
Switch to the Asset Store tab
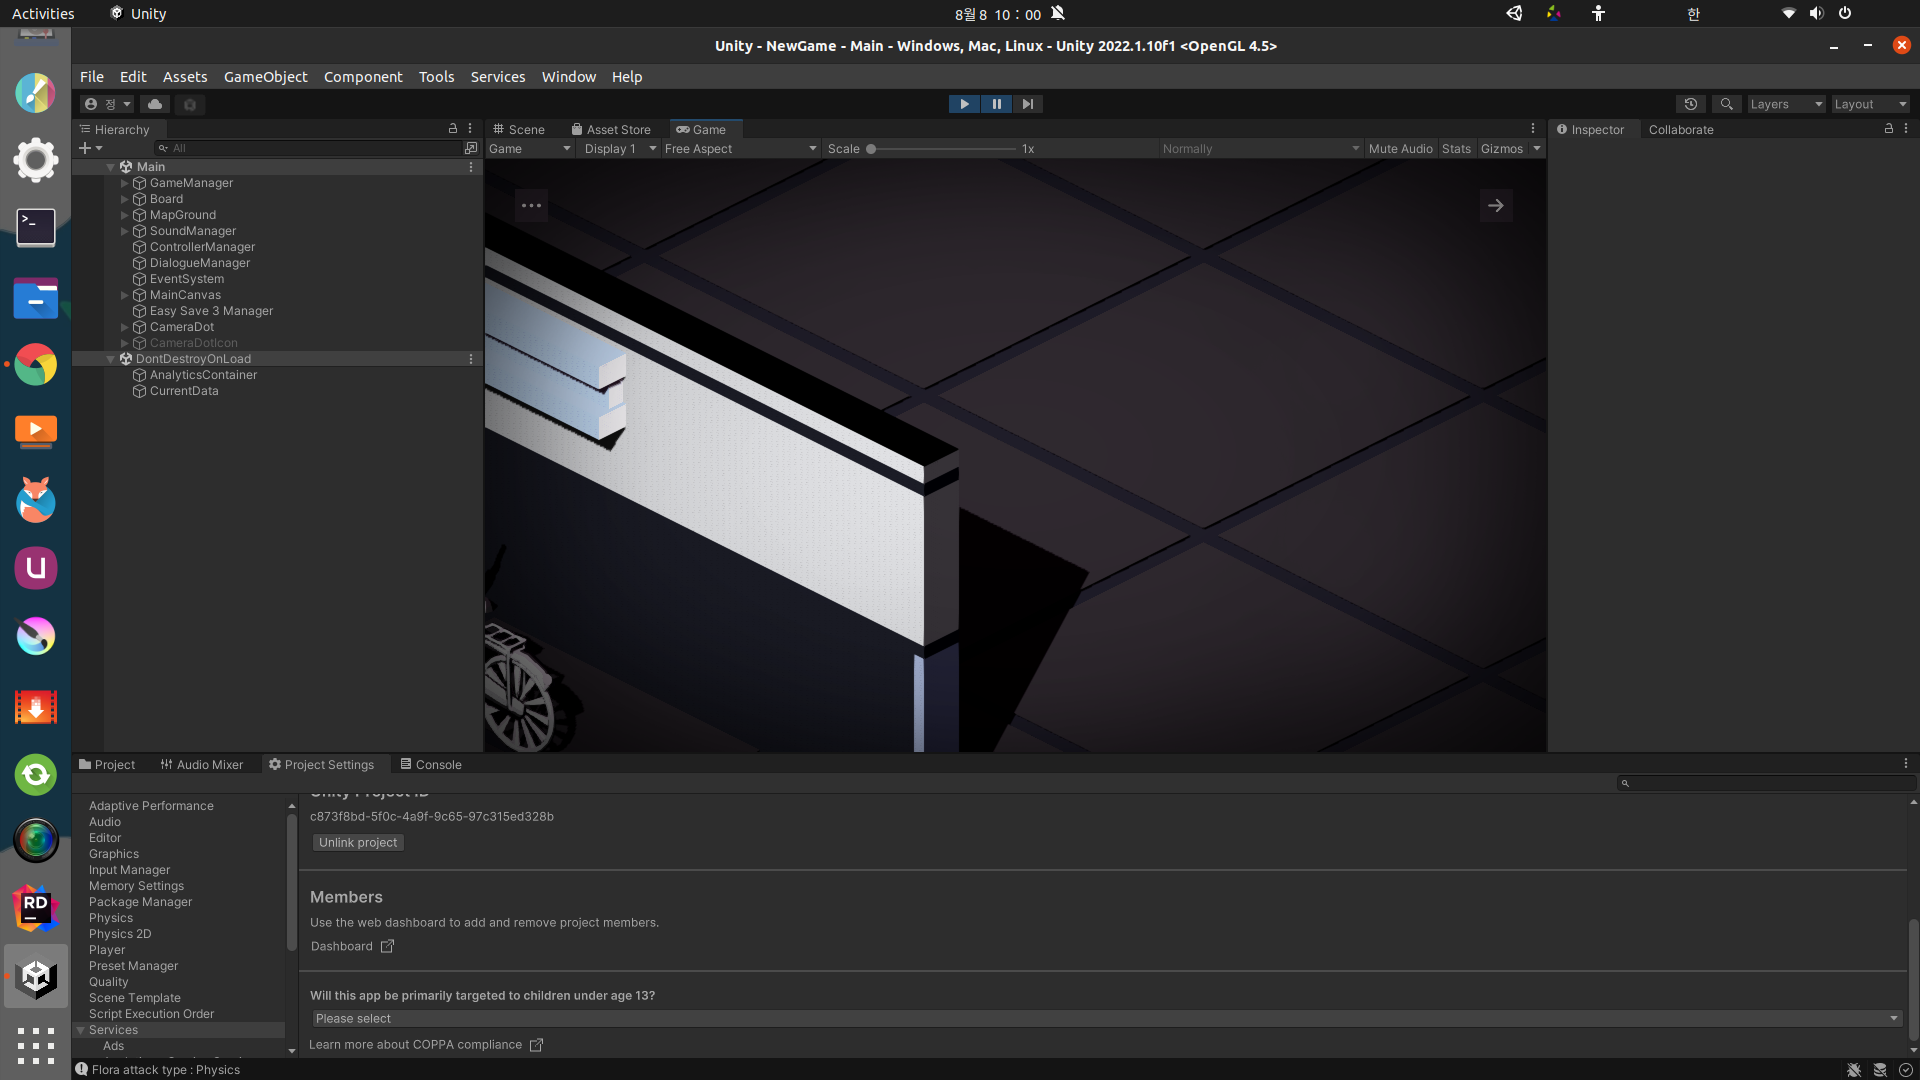coord(611,129)
